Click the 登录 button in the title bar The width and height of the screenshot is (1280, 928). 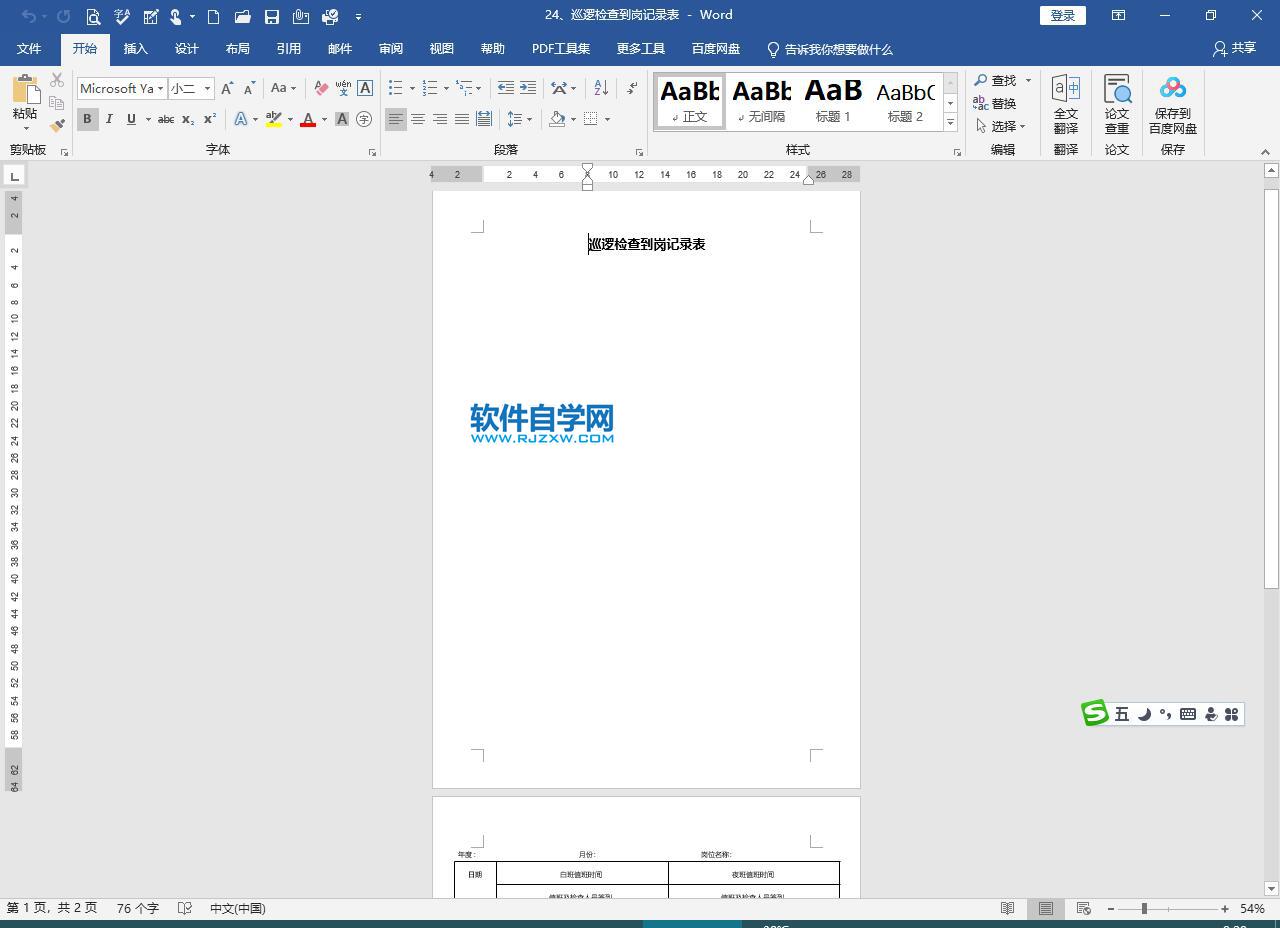click(x=1062, y=15)
